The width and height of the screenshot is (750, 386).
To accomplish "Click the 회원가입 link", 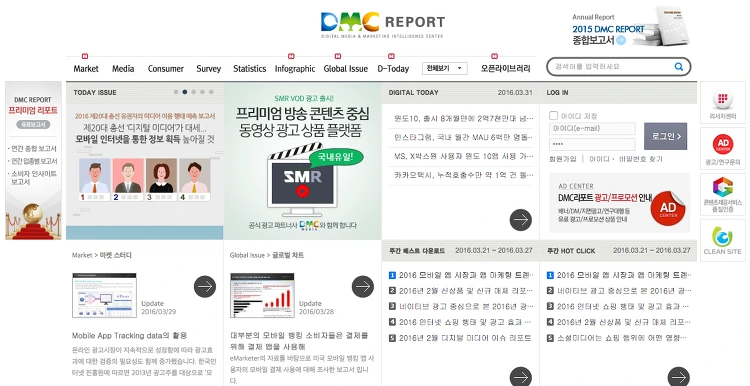I will pos(563,159).
